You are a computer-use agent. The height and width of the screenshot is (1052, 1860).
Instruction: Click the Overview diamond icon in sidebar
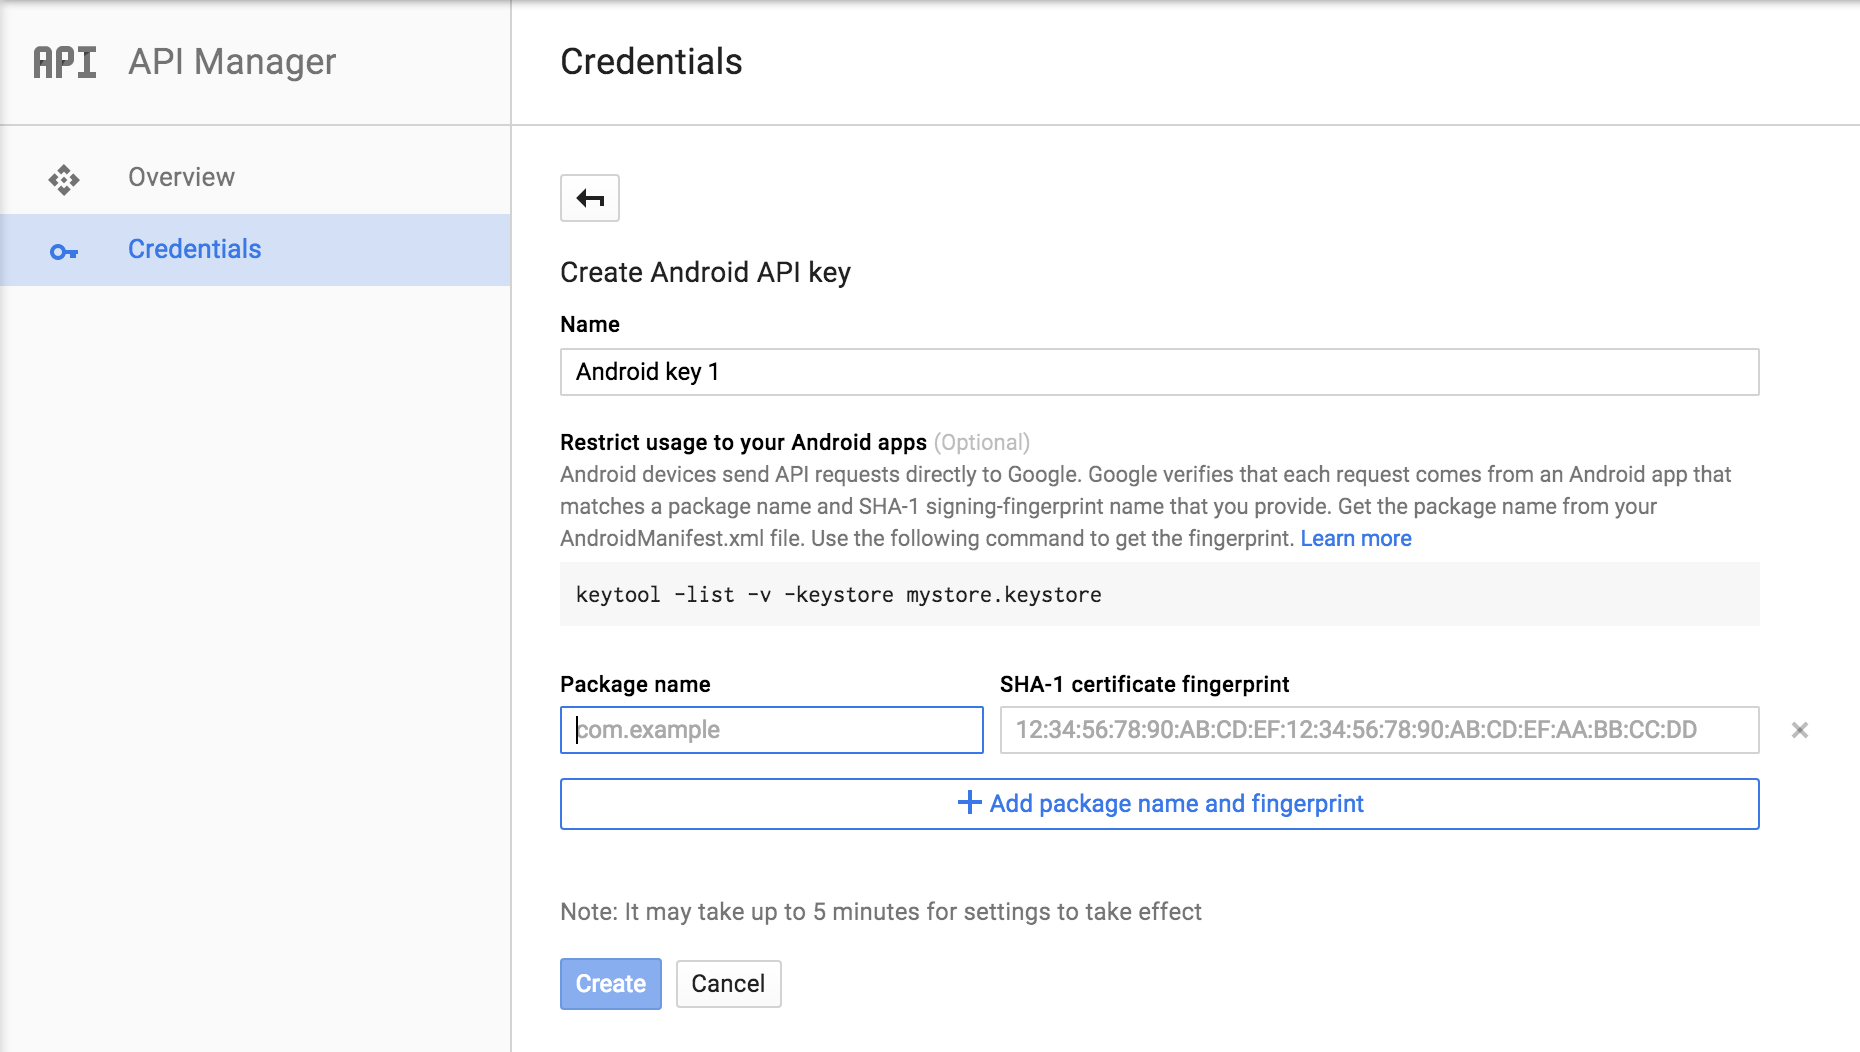tap(64, 179)
